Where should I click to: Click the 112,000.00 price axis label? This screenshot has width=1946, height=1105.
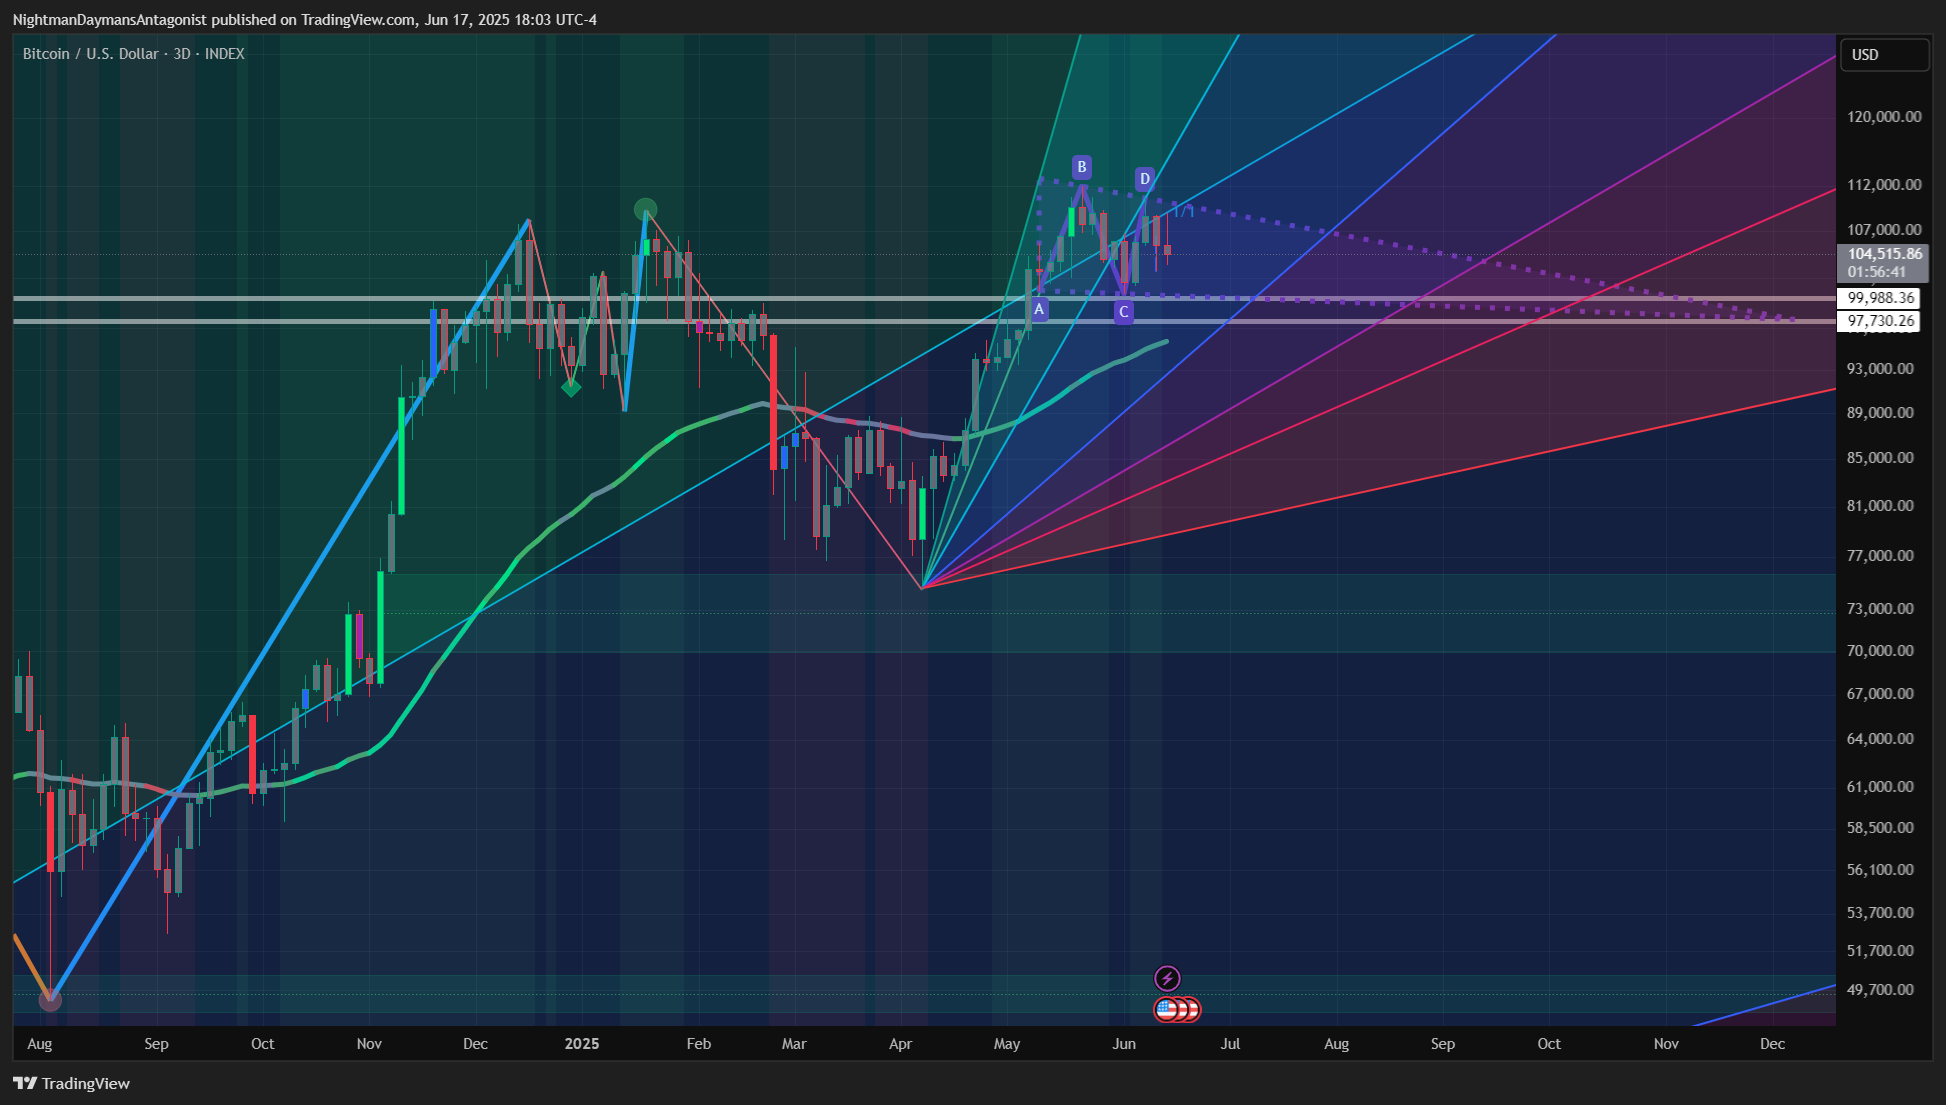click(1884, 185)
